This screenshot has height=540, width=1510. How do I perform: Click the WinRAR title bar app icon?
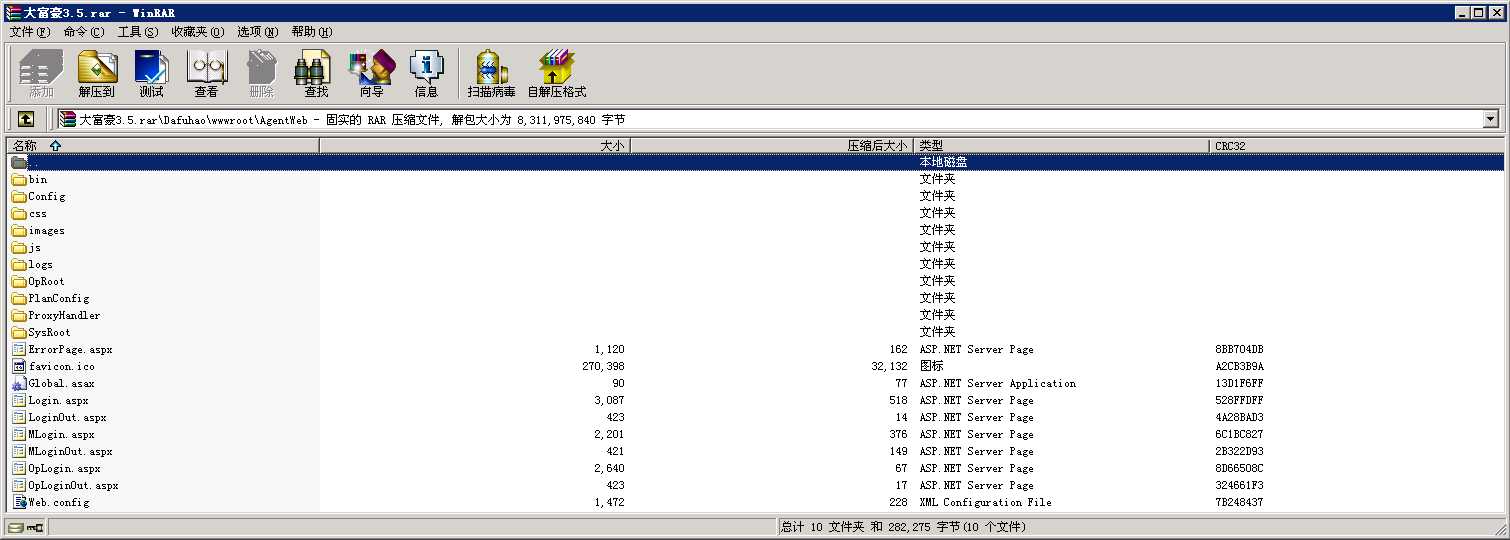[x=12, y=12]
